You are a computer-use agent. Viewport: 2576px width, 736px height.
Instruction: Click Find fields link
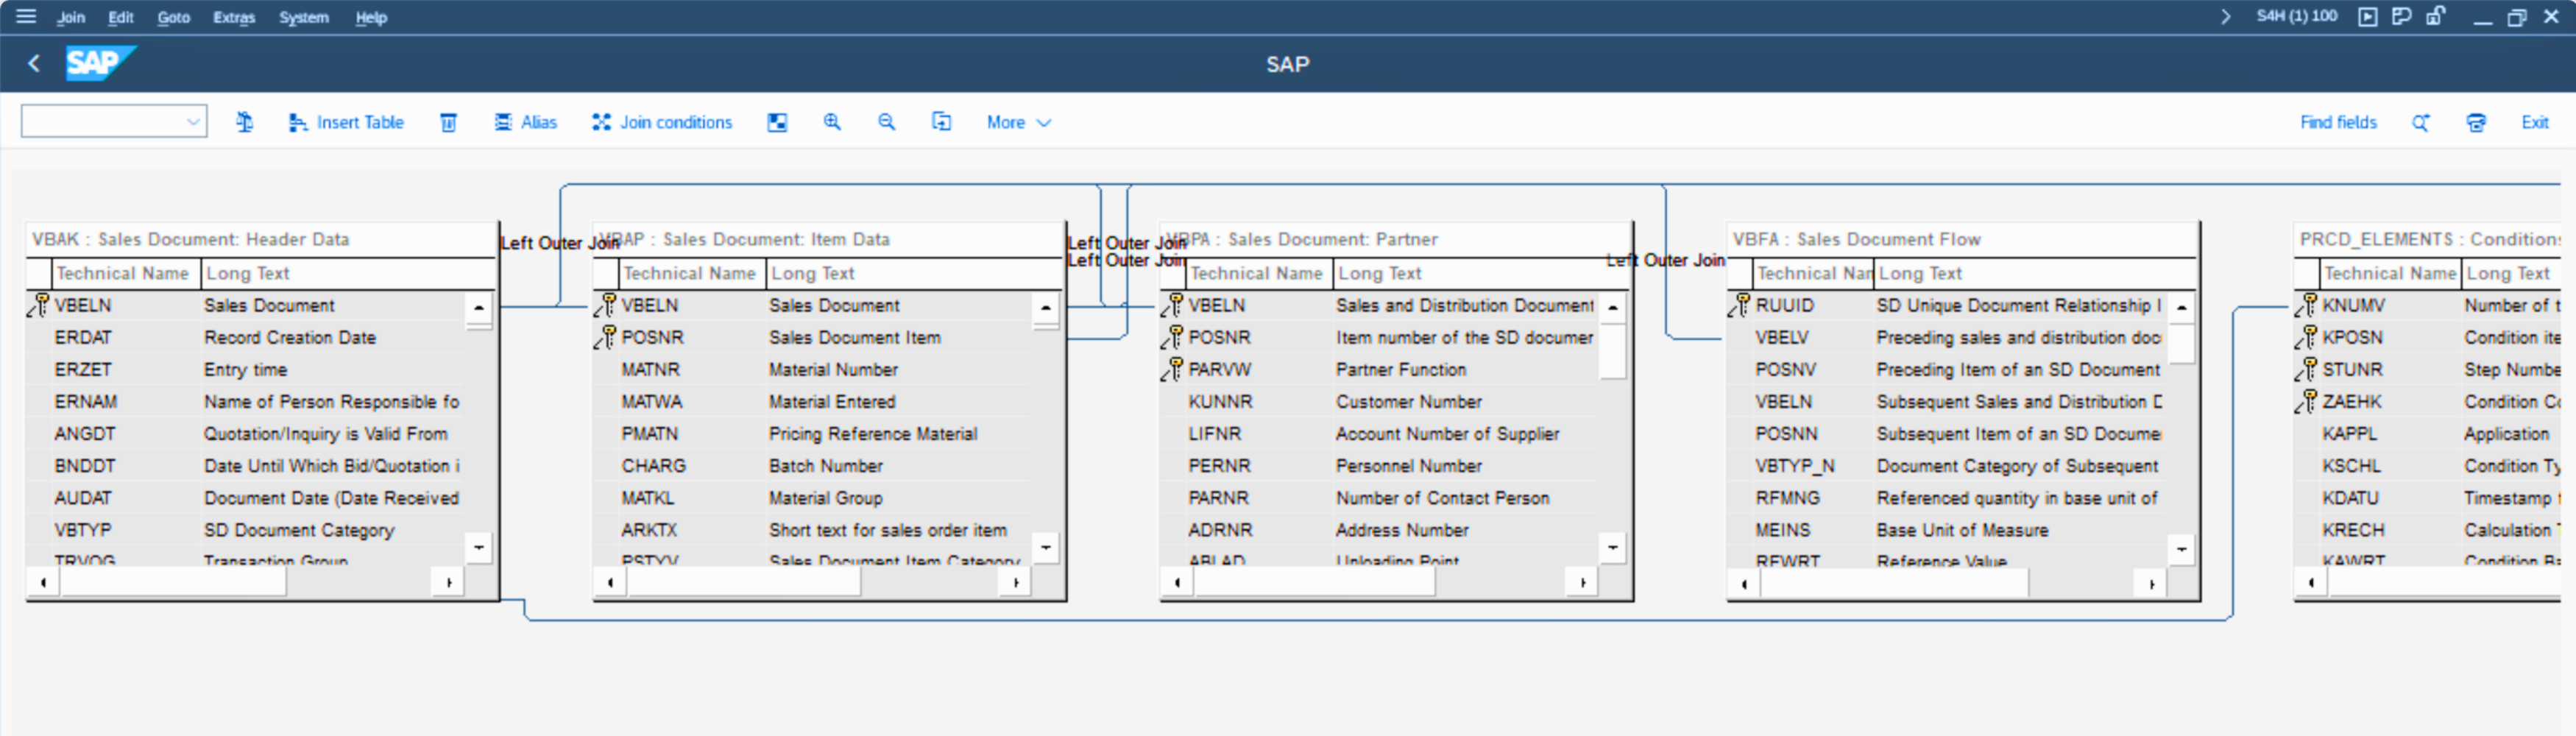(2337, 122)
